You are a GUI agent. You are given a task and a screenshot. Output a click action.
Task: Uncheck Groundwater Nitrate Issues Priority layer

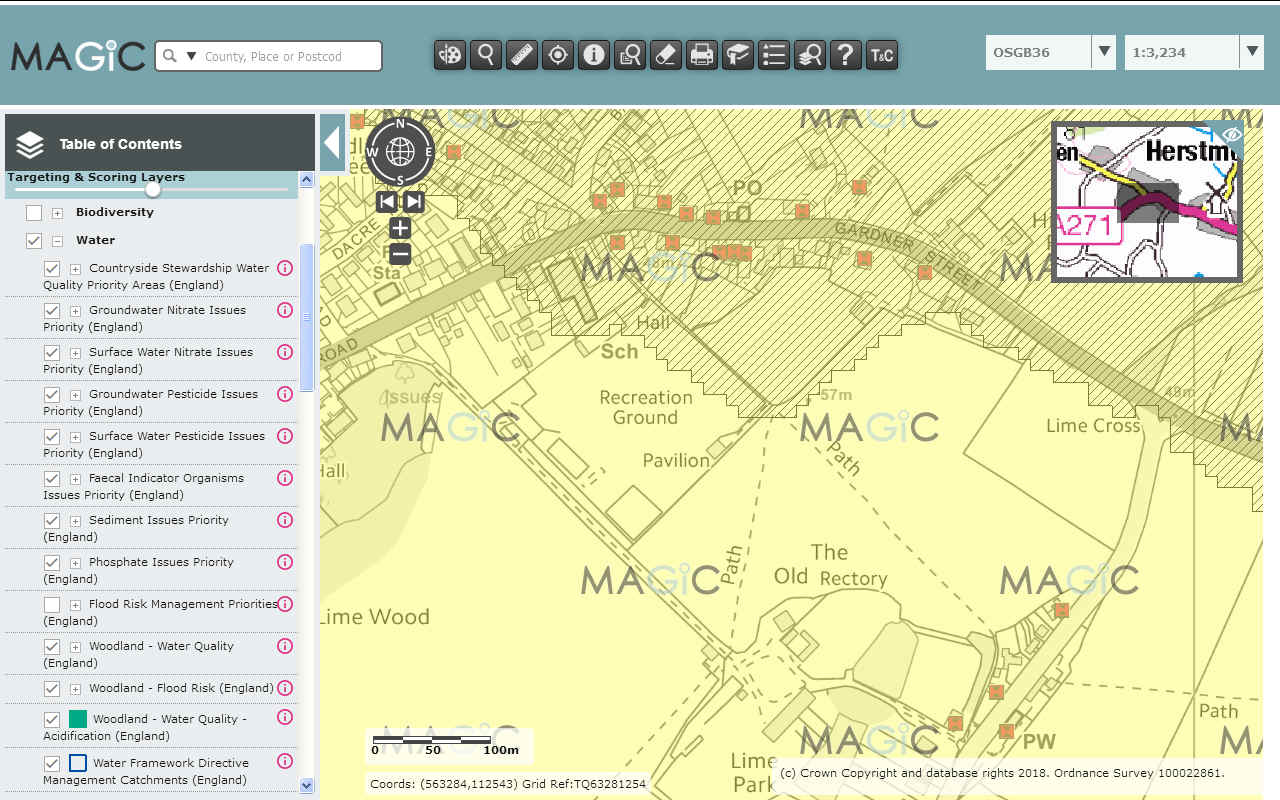pyautogui.click(x=52, y=311)
